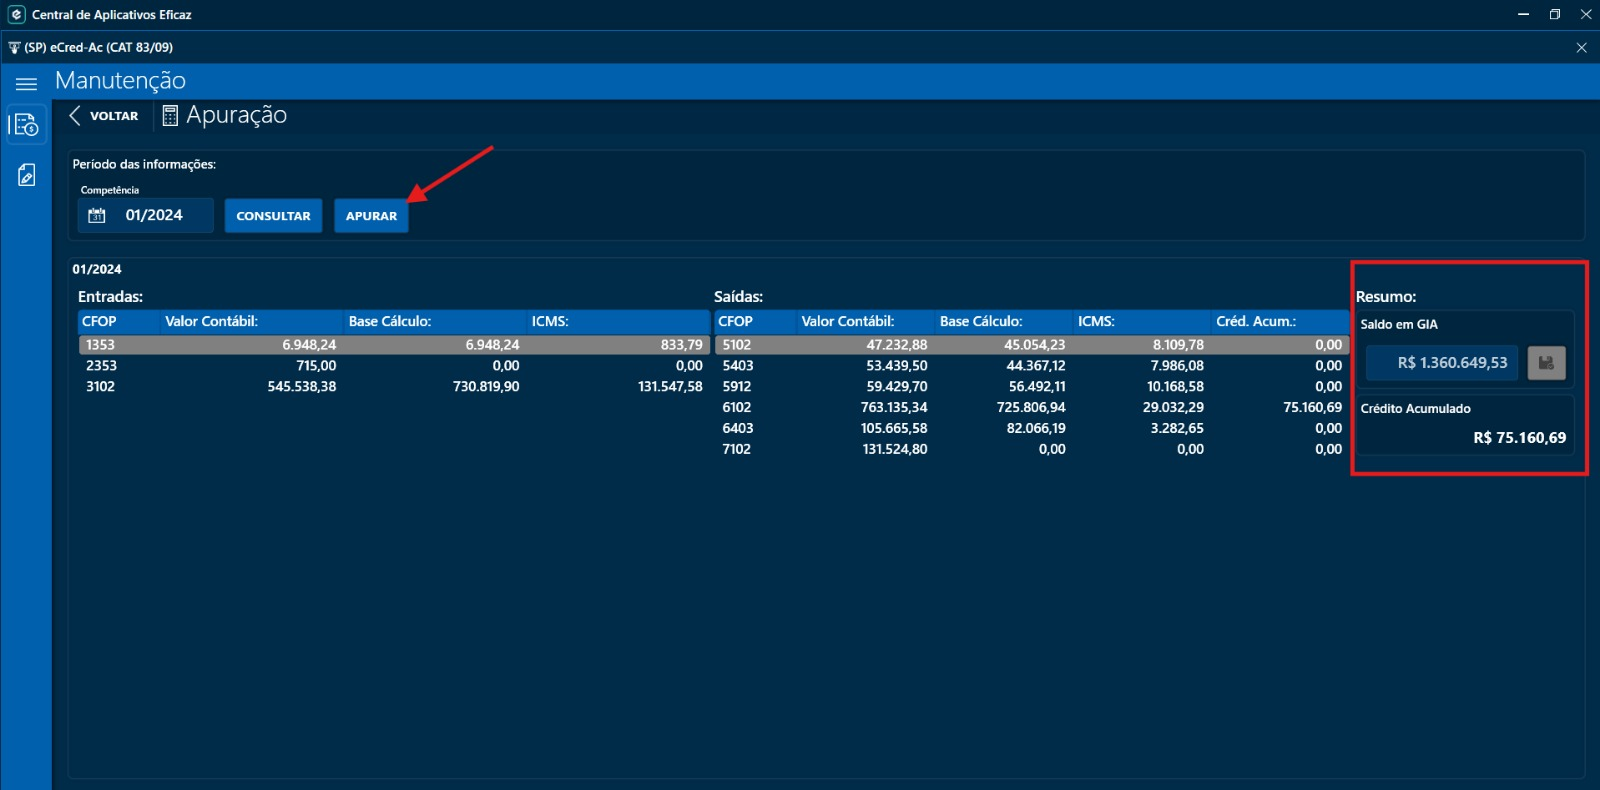Close the eCred-Ac inner tab window
The height and width of the screenshot is (790, 1600).
pos(1581,48)
